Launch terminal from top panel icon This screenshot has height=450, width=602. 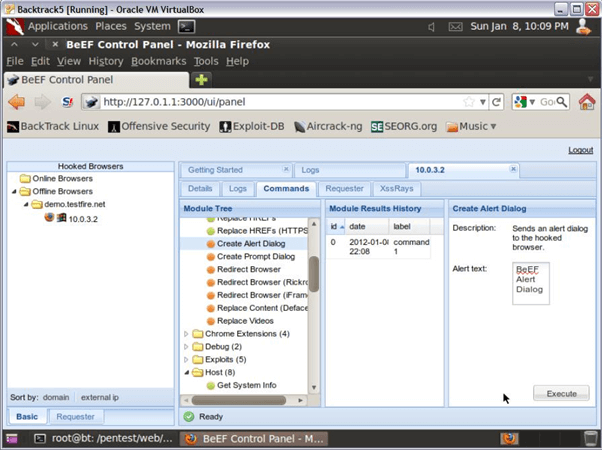coord(186,26)
